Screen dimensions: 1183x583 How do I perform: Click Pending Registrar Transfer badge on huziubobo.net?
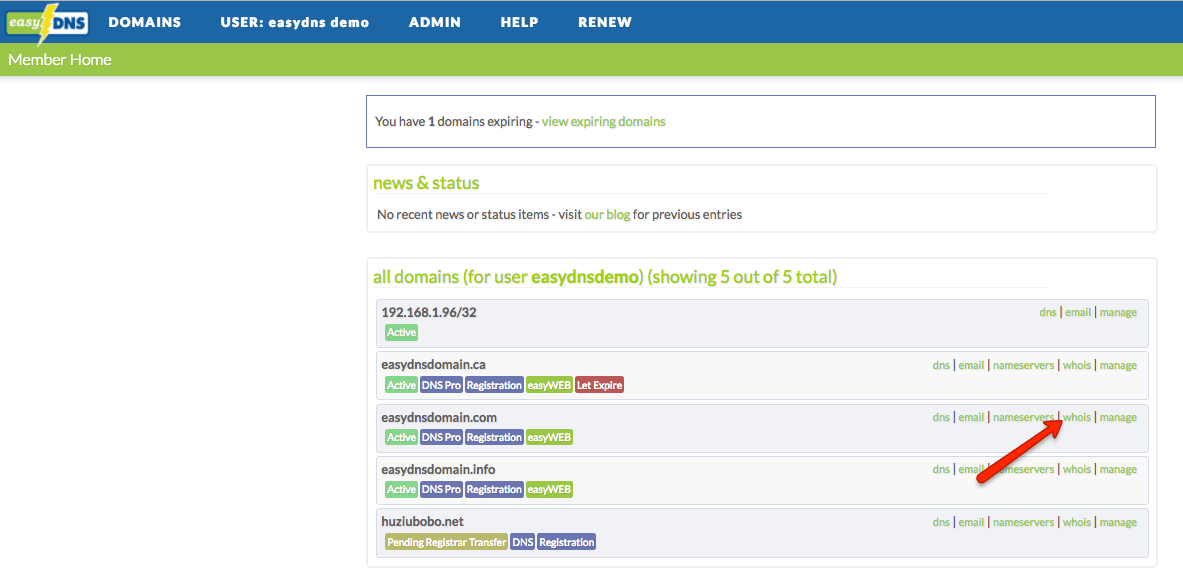pyautogui.click(x=446, y=541)
